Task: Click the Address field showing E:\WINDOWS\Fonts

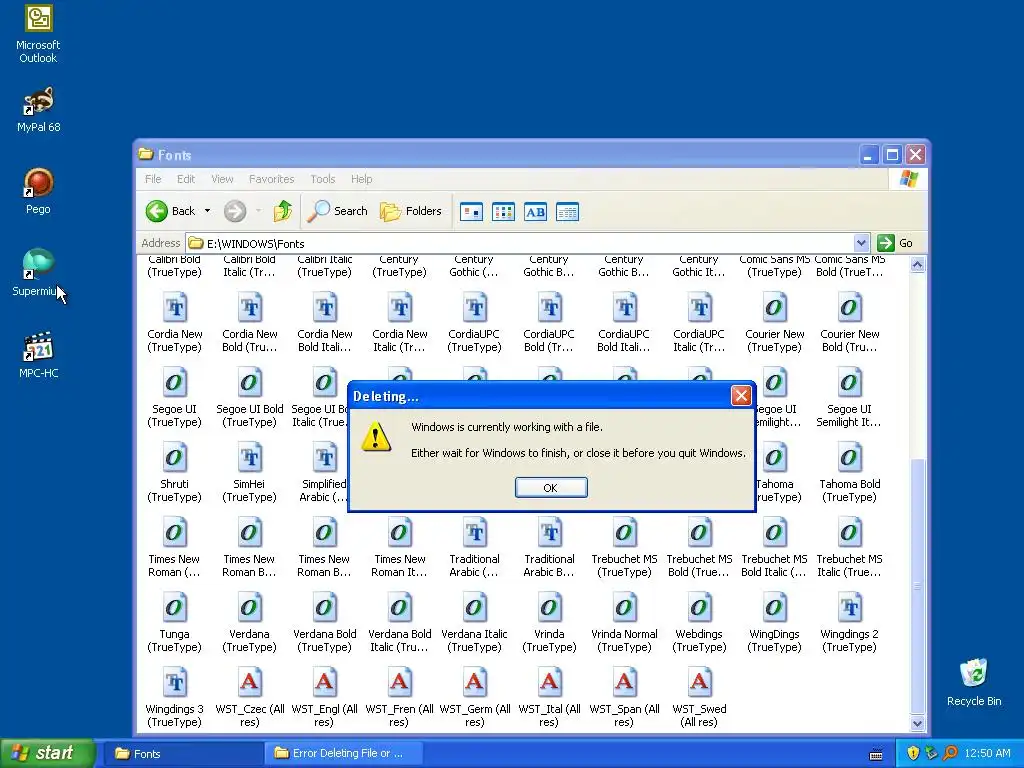Action: [520, 243]
